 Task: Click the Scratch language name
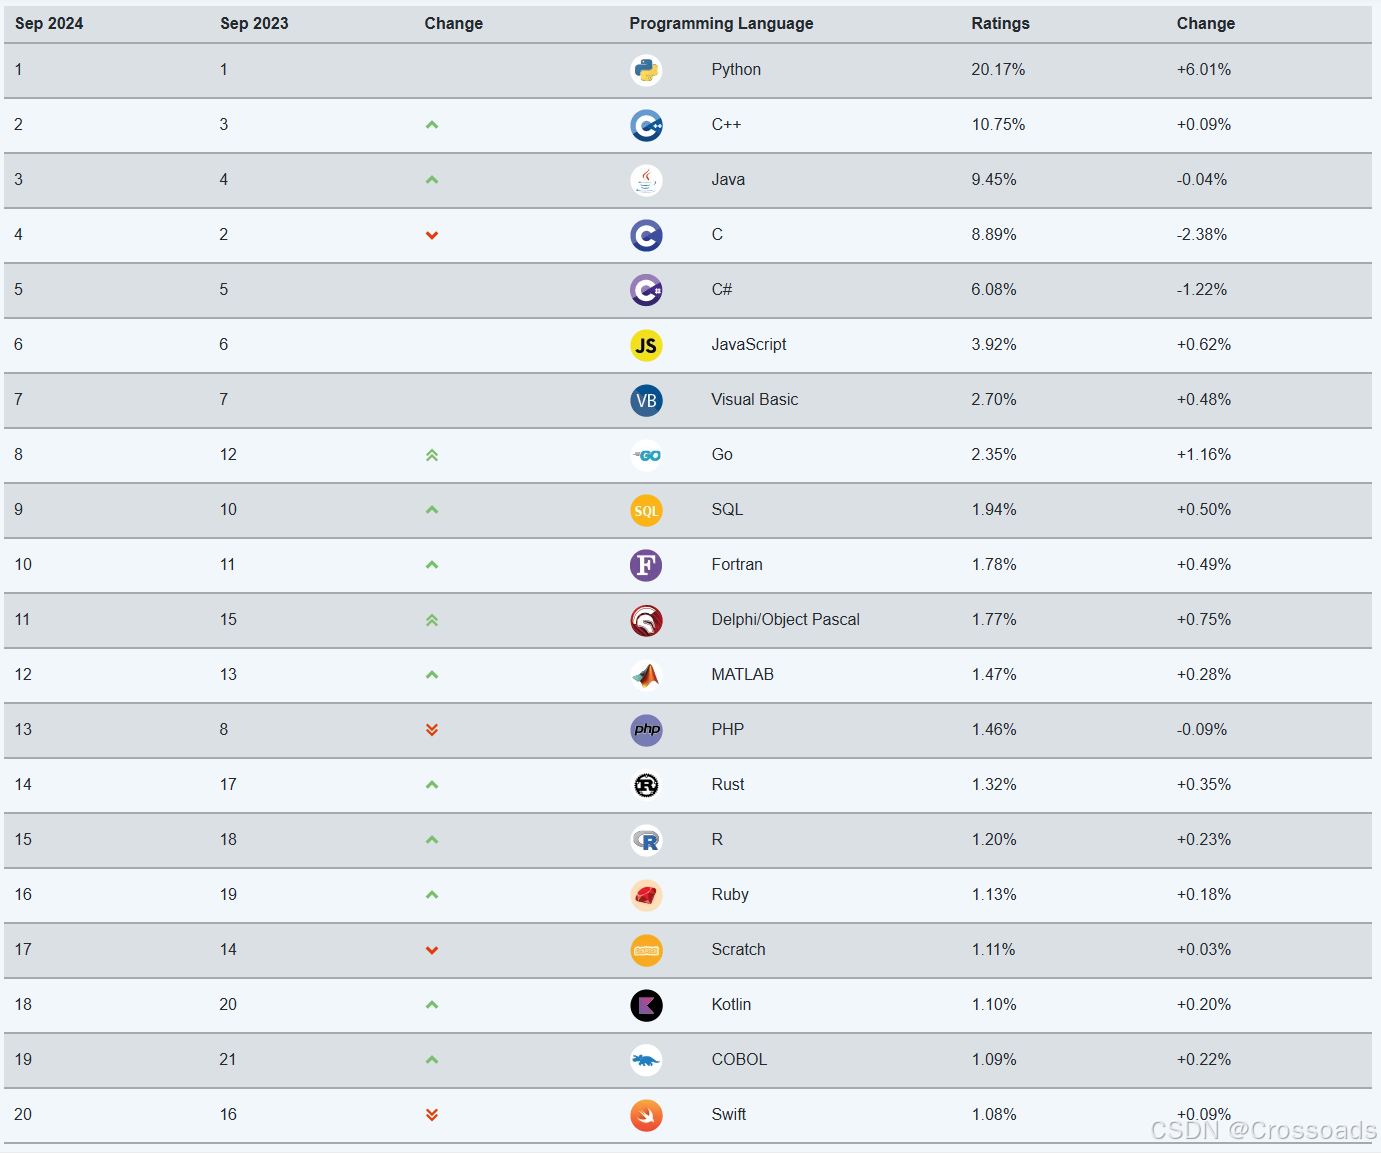tap(738, 950)
